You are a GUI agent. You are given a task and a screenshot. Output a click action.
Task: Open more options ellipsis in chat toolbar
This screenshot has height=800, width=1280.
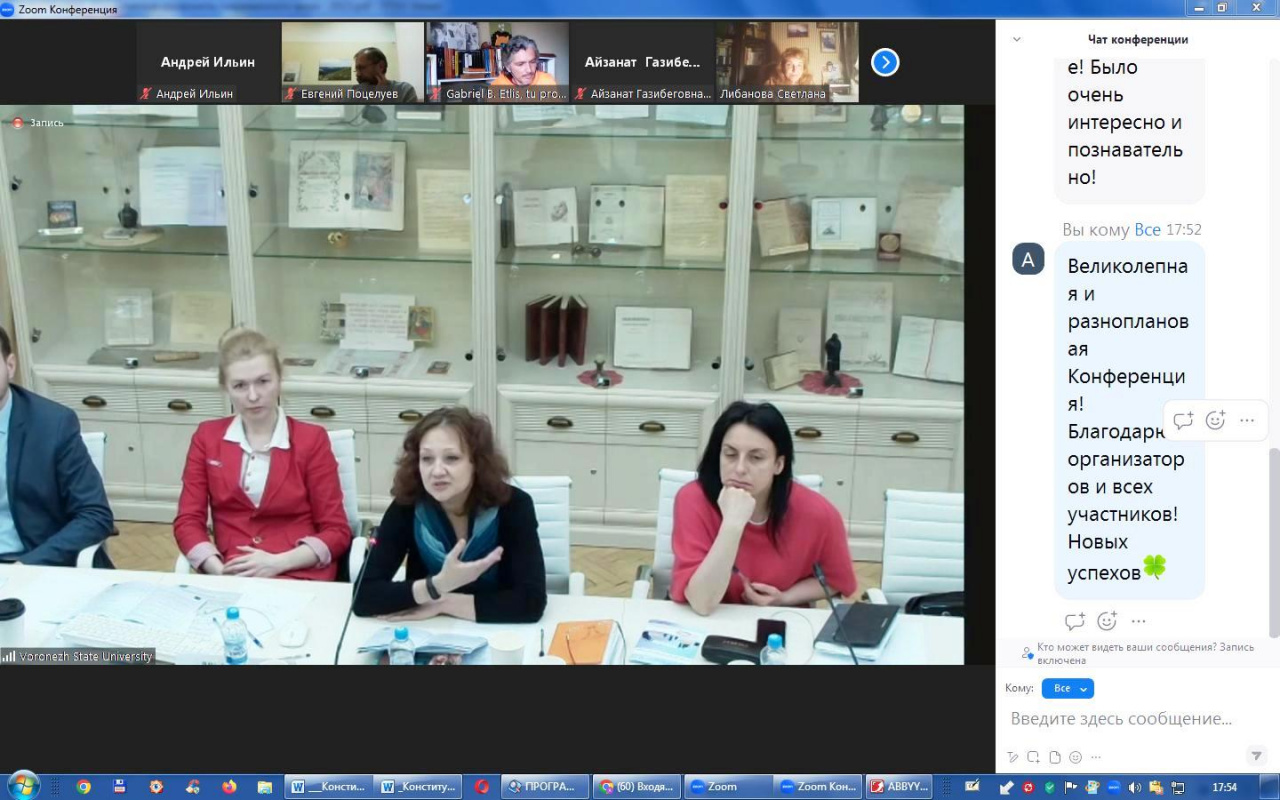click(1096, 757)
